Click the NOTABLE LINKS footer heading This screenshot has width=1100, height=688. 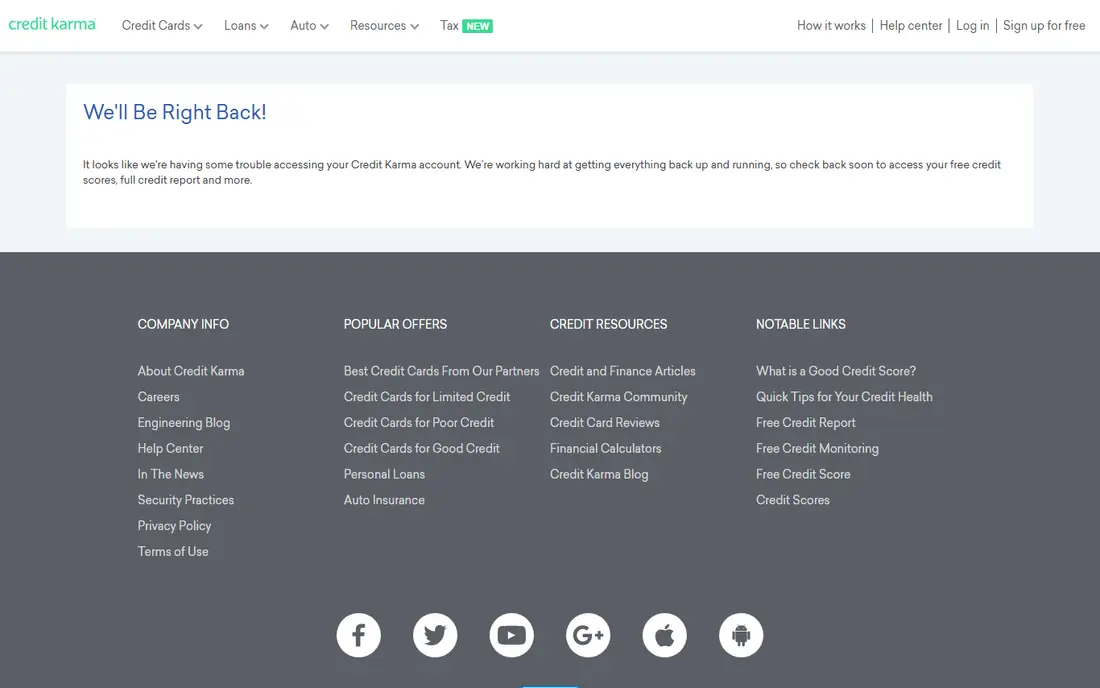coord(800,325)
